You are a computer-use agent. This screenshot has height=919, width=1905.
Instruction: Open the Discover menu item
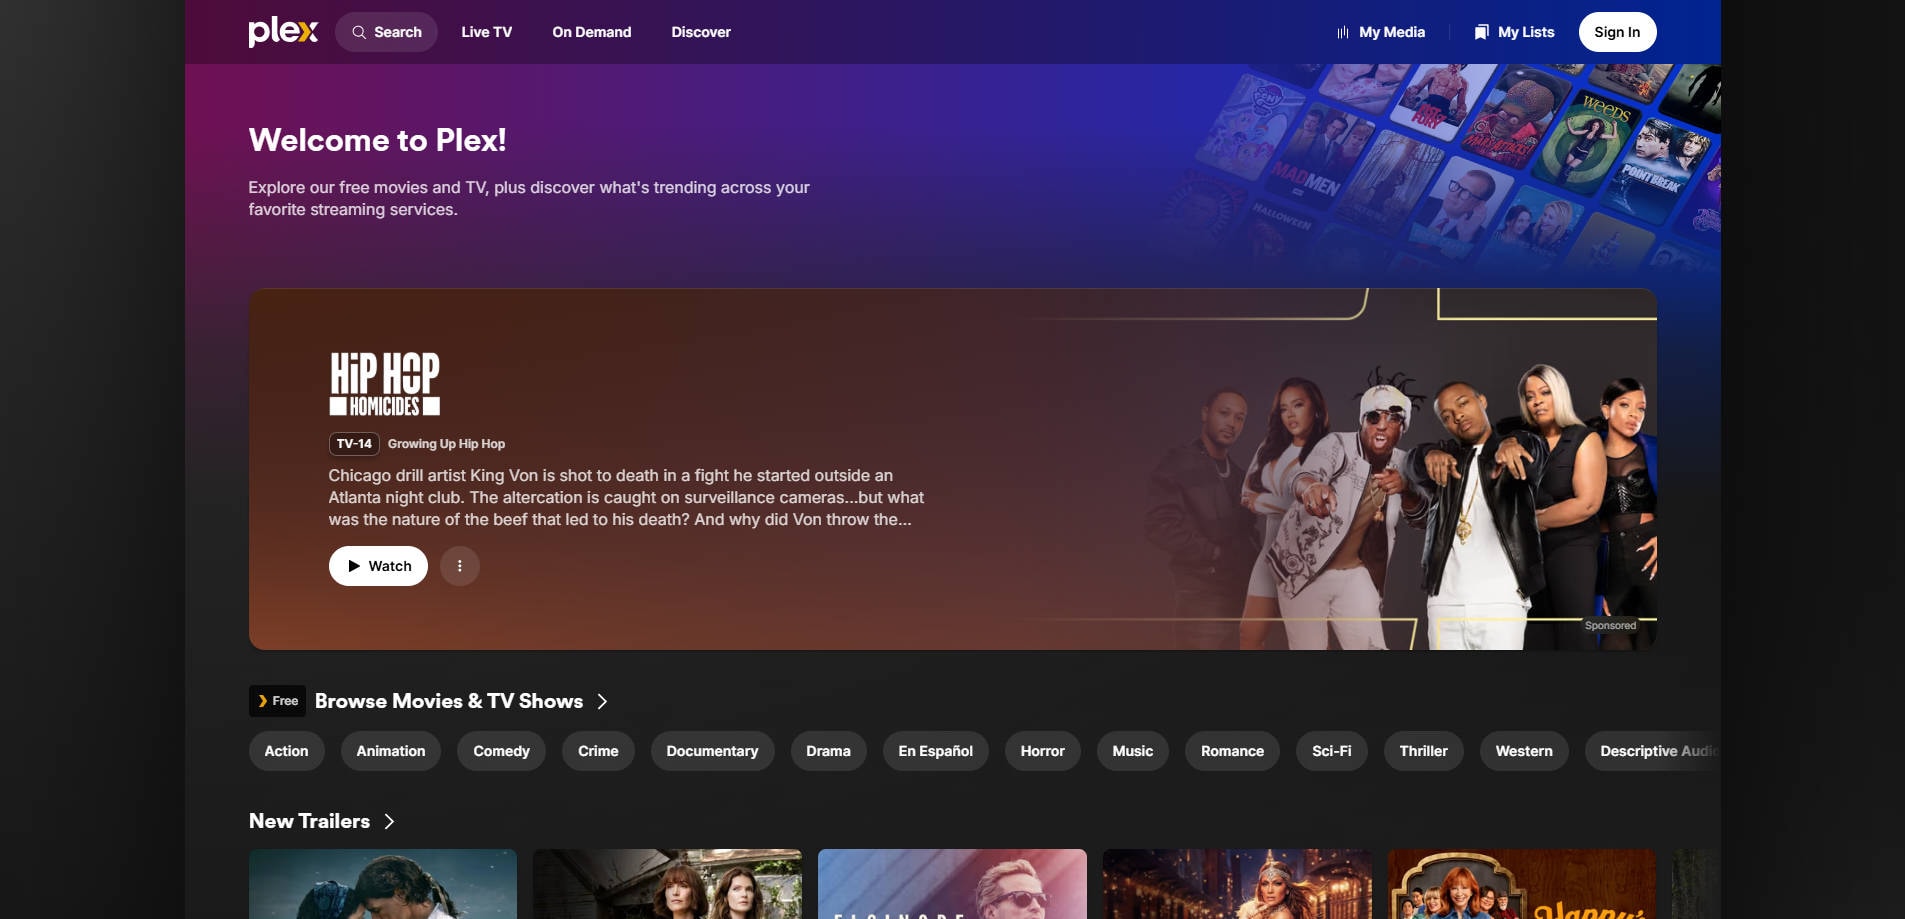tap(700, 32)
